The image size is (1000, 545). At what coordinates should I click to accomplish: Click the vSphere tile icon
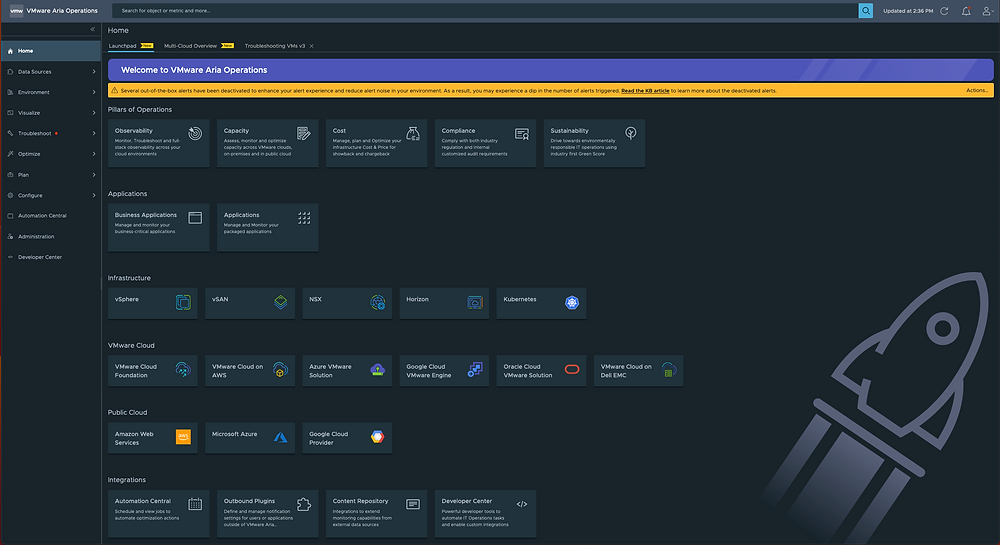click(x=183, y=302)
